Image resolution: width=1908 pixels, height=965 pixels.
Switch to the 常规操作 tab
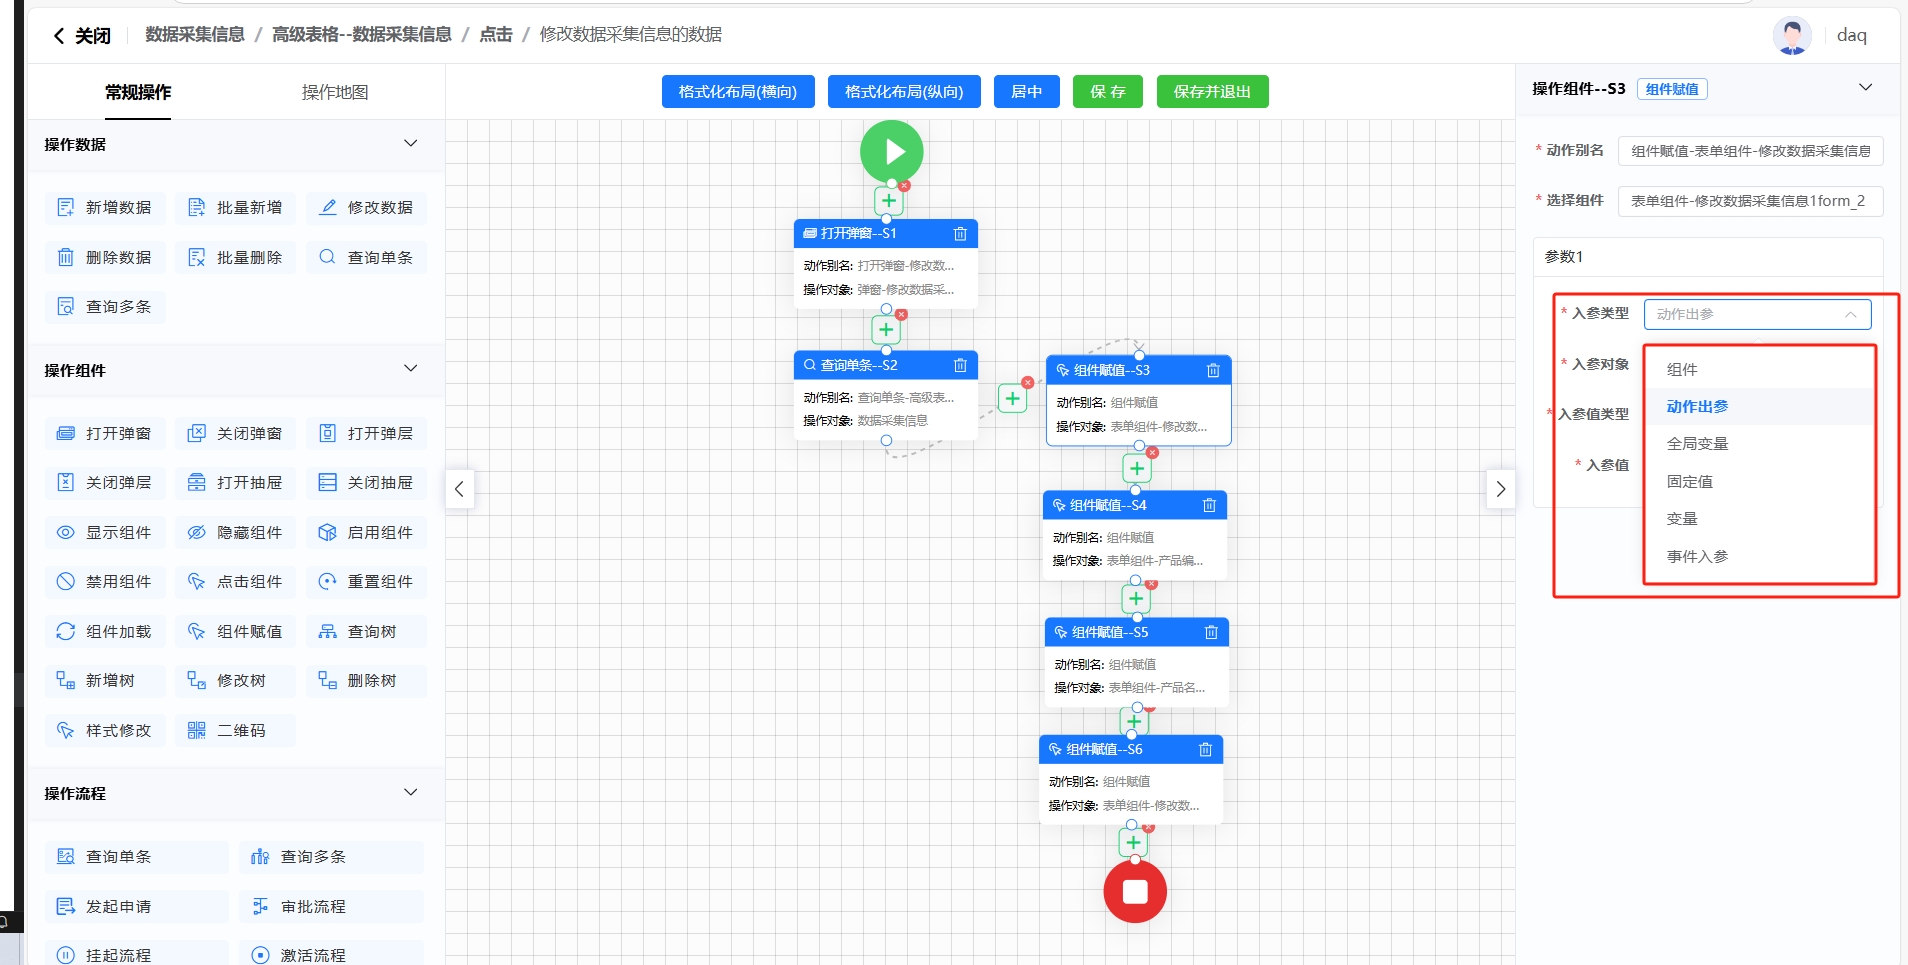pyautogui.click(x=138, y=92)
